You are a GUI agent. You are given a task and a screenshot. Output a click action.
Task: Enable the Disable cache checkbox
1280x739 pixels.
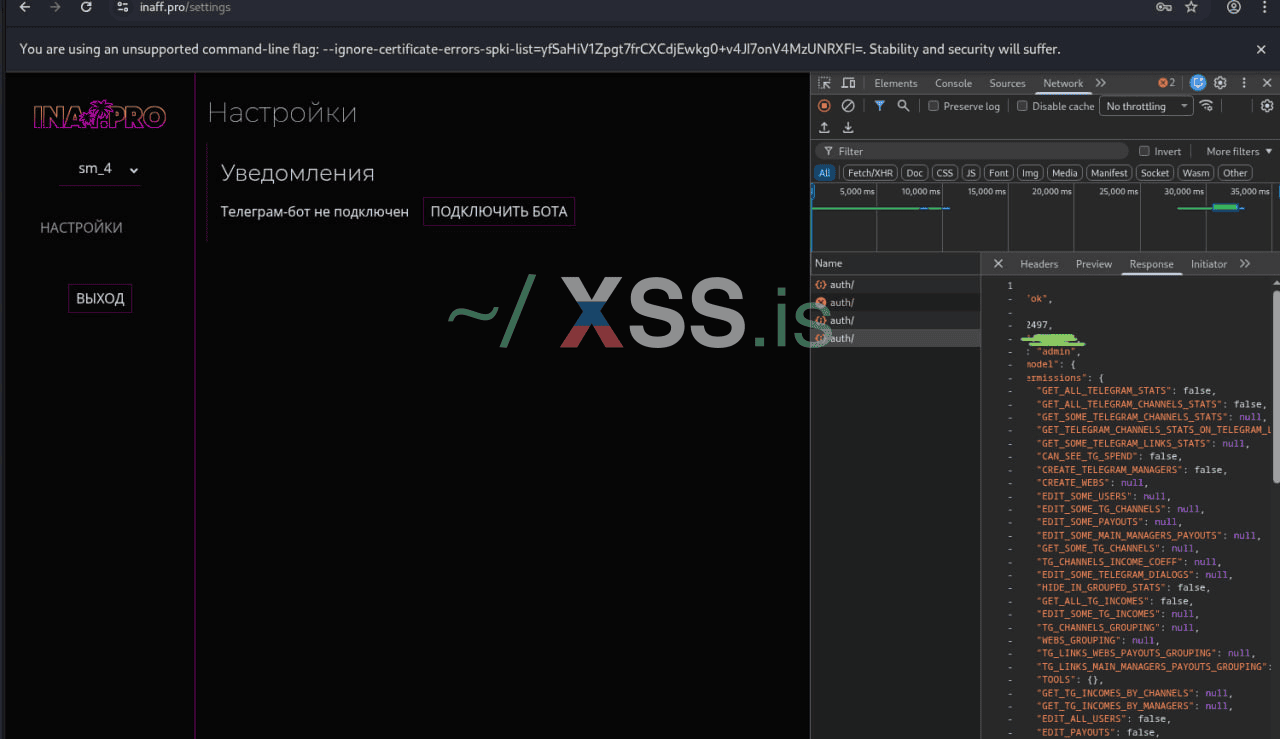click(x=1022, y=106)
